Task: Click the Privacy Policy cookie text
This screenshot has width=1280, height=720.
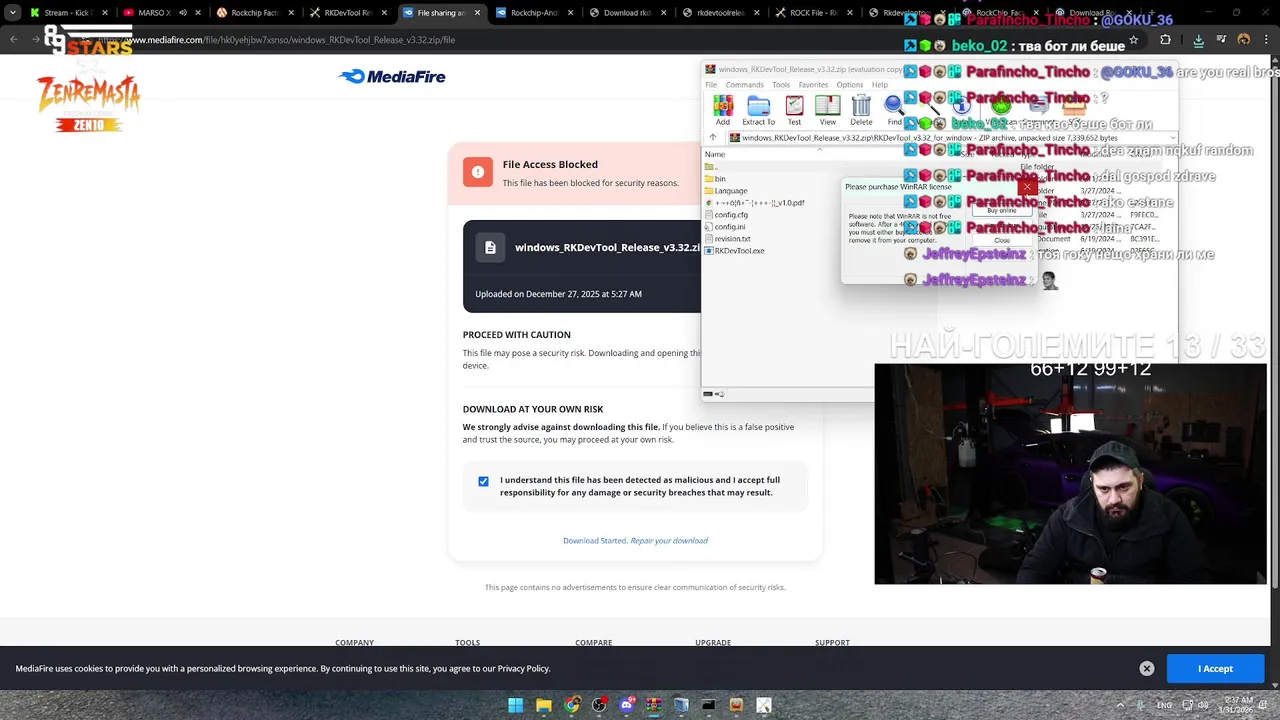Action: (523, 668)
